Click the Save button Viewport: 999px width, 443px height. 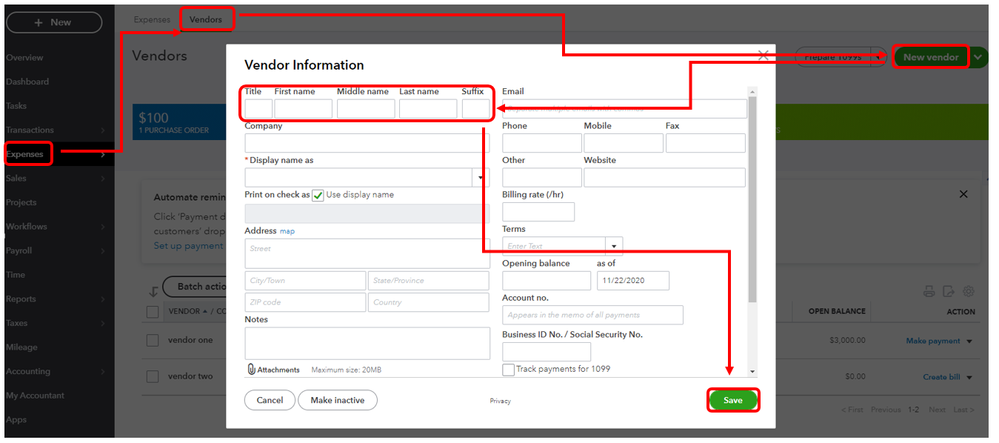pos(733,400)
